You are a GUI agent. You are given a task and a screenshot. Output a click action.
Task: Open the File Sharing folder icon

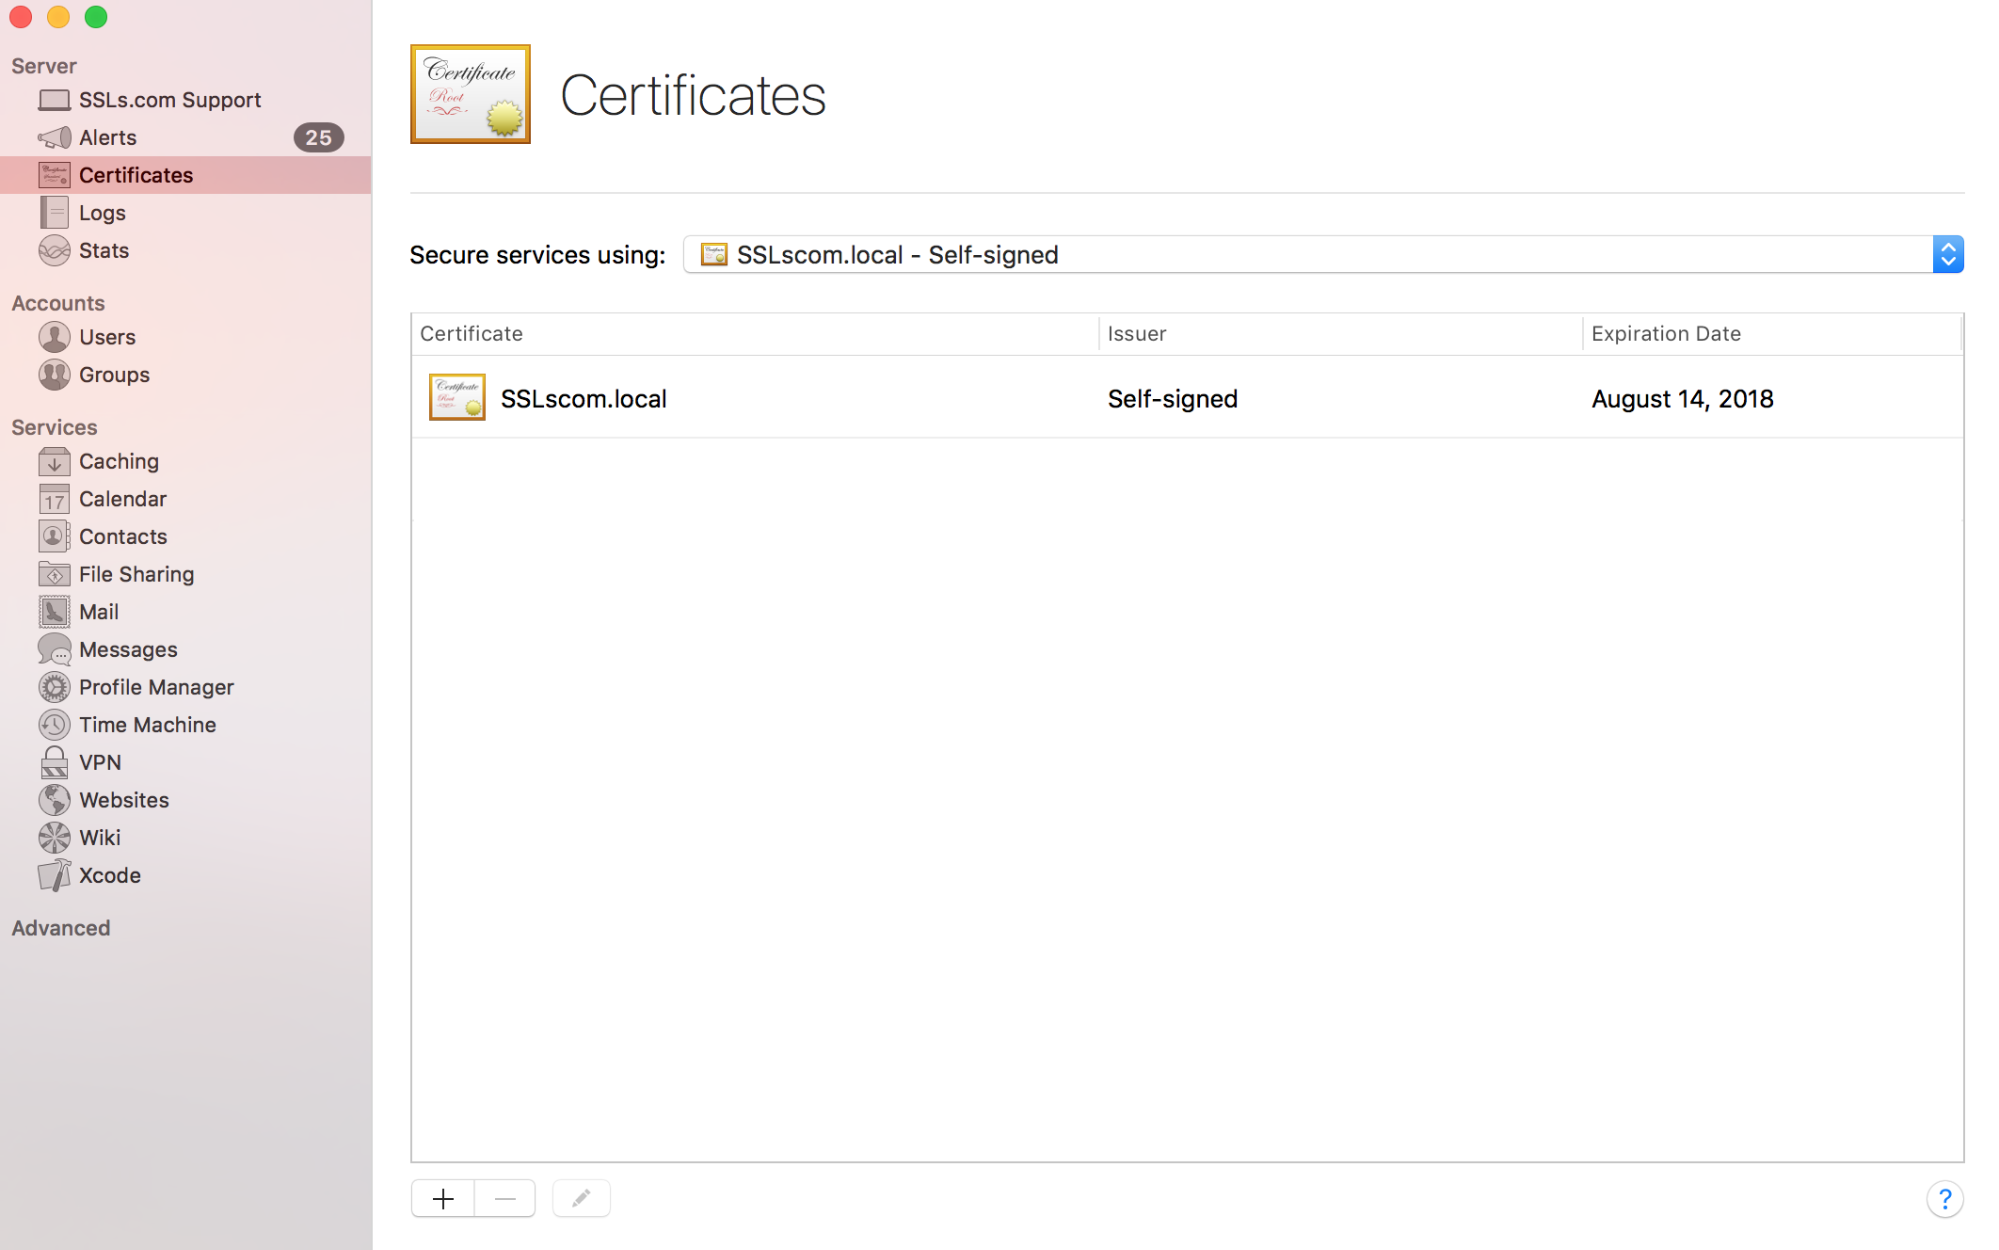point(54,574)
